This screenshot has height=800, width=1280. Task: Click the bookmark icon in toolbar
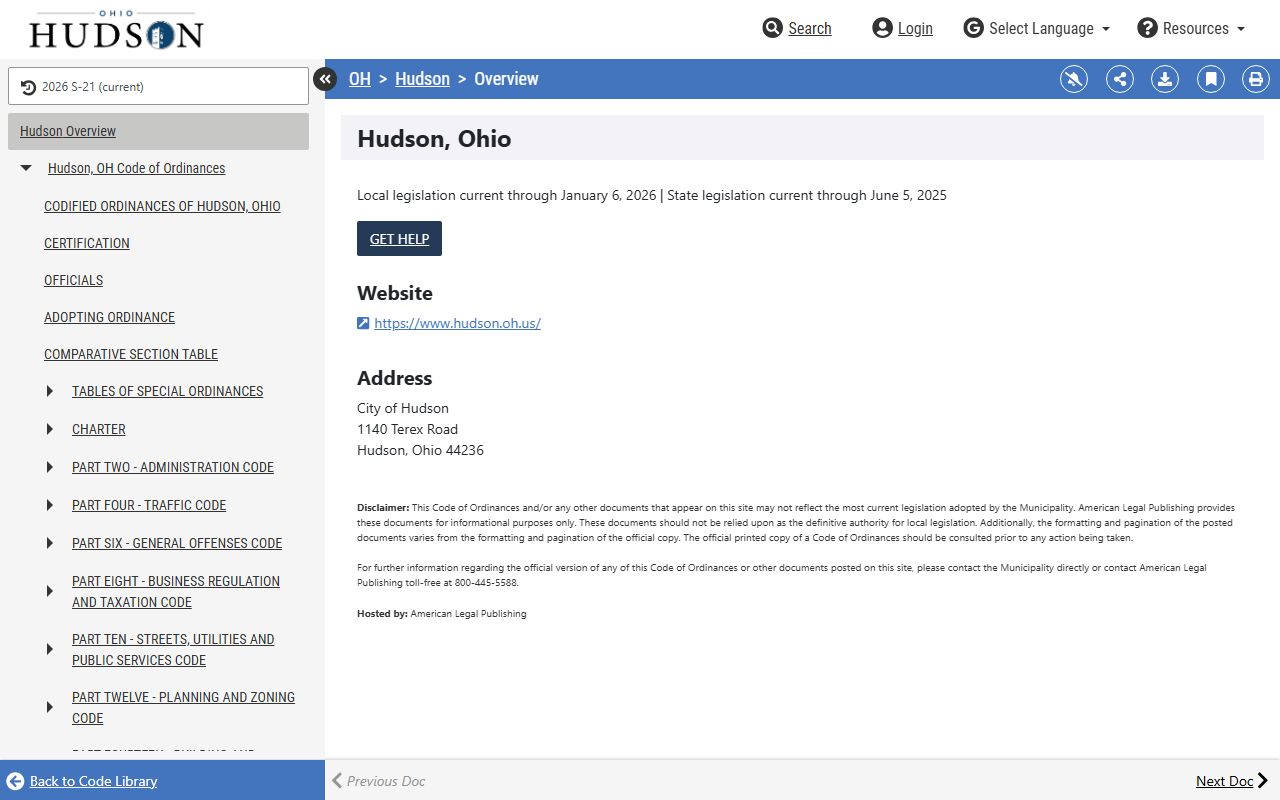click(1211, 79)
